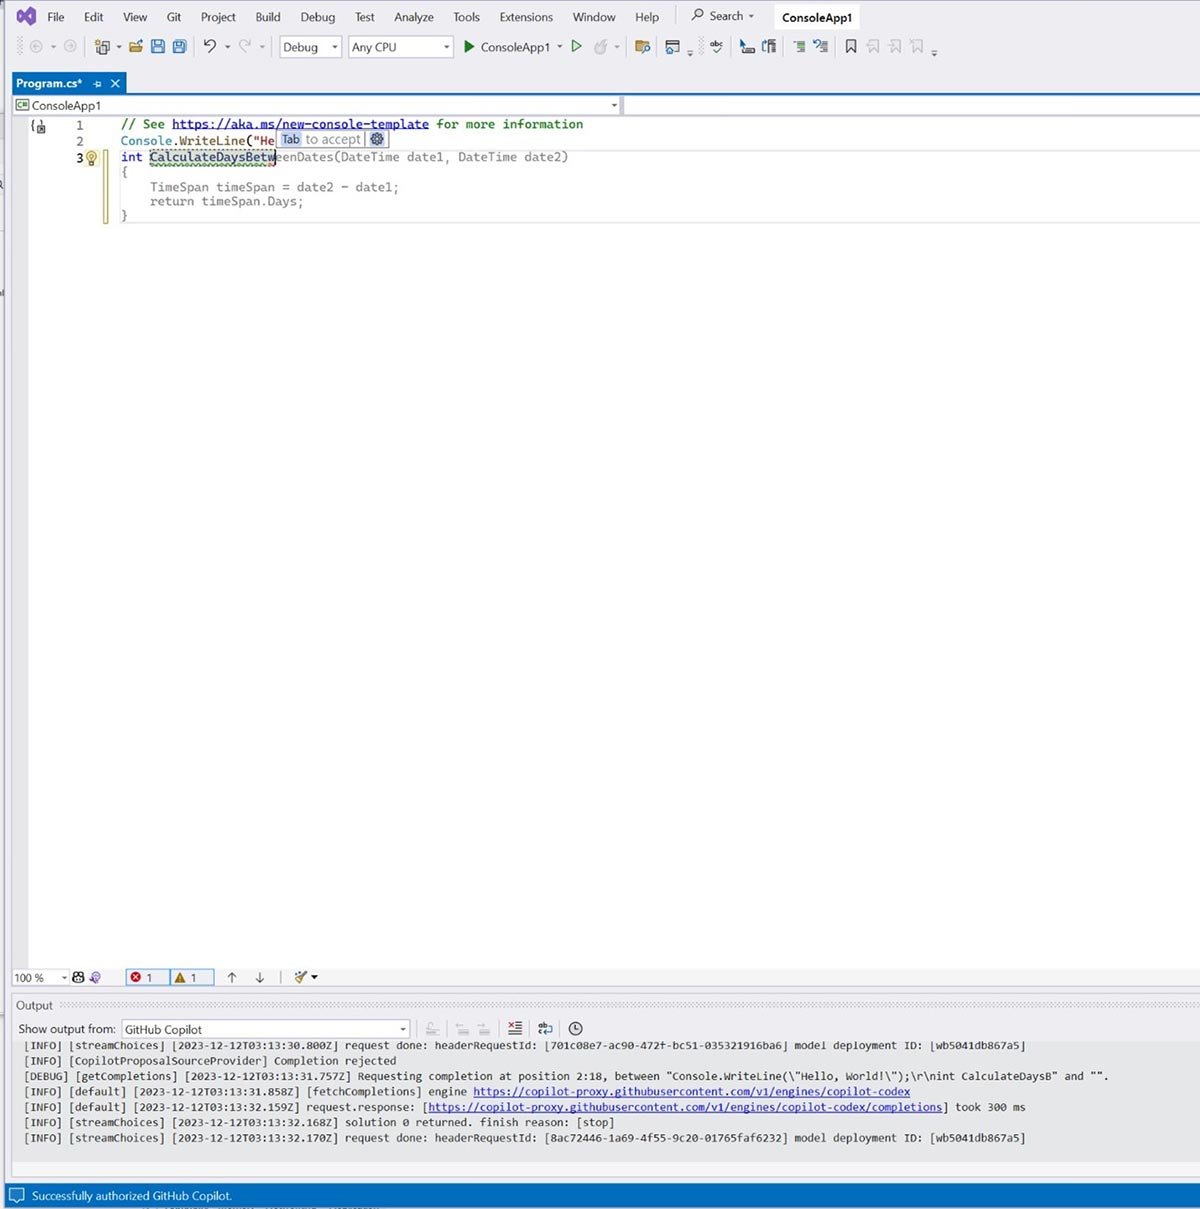The height and width of the screenshot is (1209, 1200).
Task: Click the copilot-codex engine URL in output
Action: point(691,1092)
